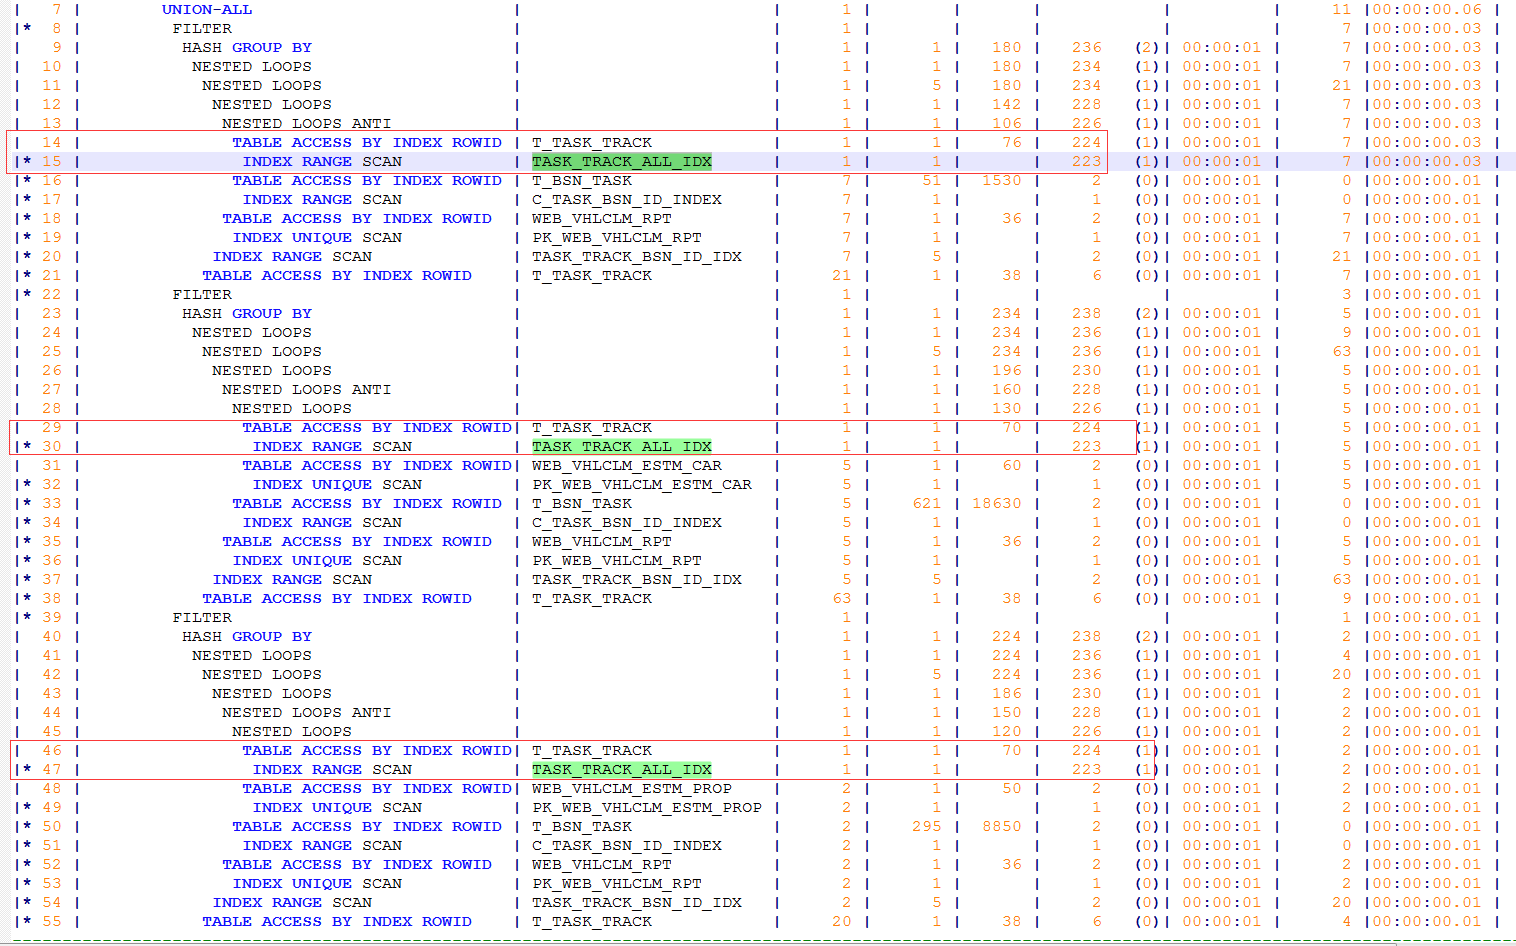Viewport: 1516px width, 946px height.
Task: Select WEB_VHLCLM_RPT object on line 35
Action: [x=602, y=542]
